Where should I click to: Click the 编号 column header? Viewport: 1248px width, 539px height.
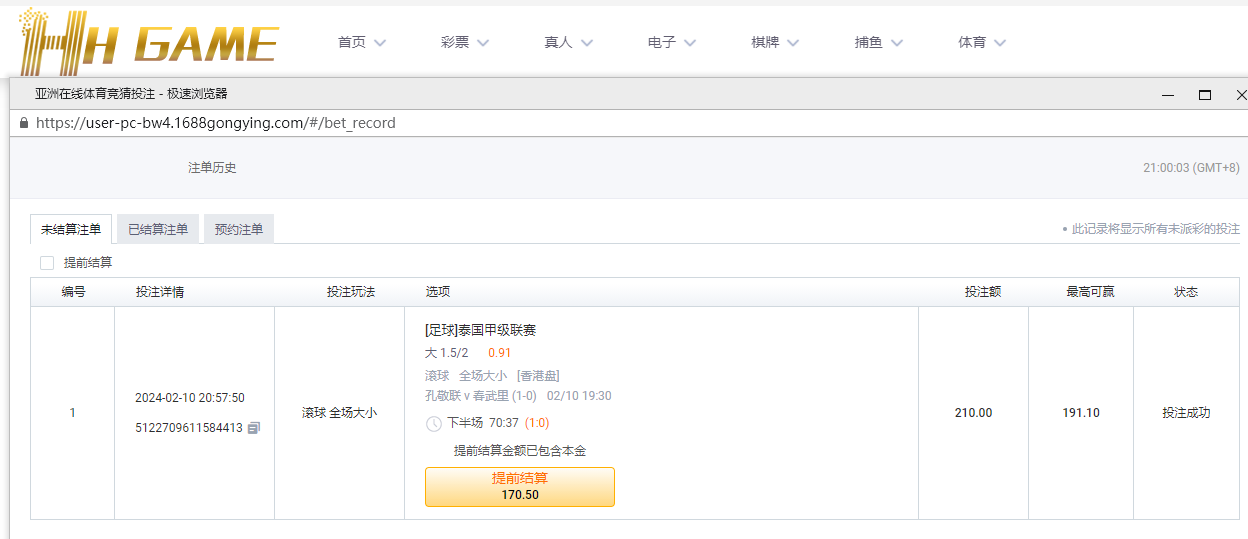click(73, 292)
